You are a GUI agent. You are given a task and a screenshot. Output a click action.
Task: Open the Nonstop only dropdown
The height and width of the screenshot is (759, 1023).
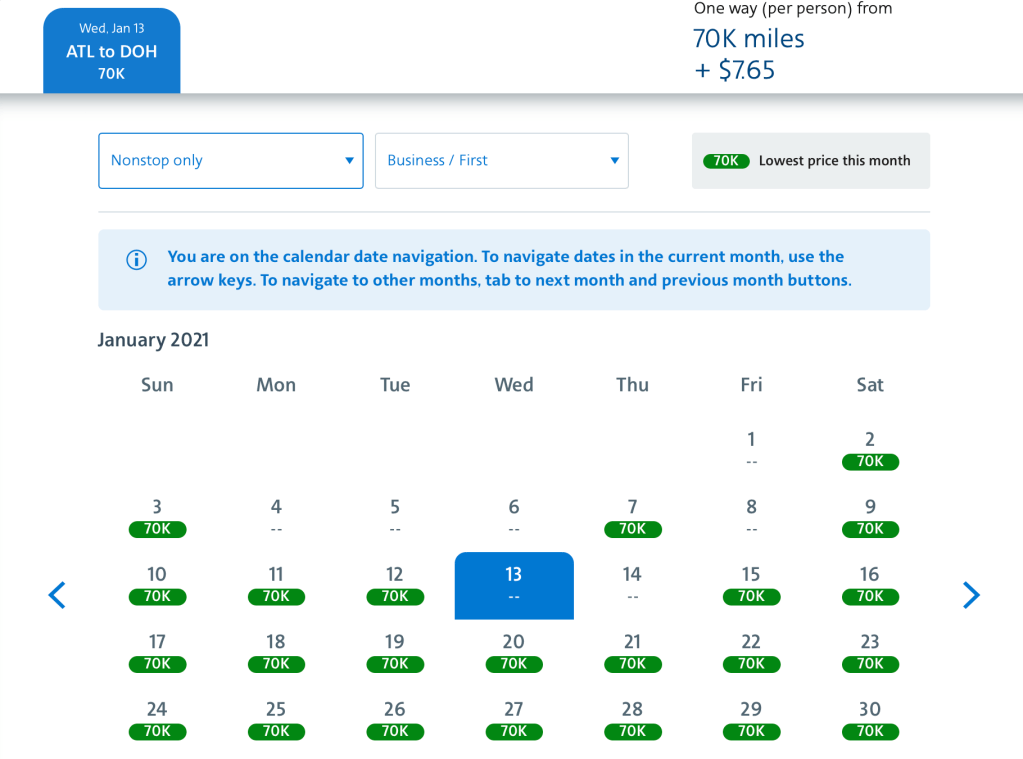click(x=231, y=161)
